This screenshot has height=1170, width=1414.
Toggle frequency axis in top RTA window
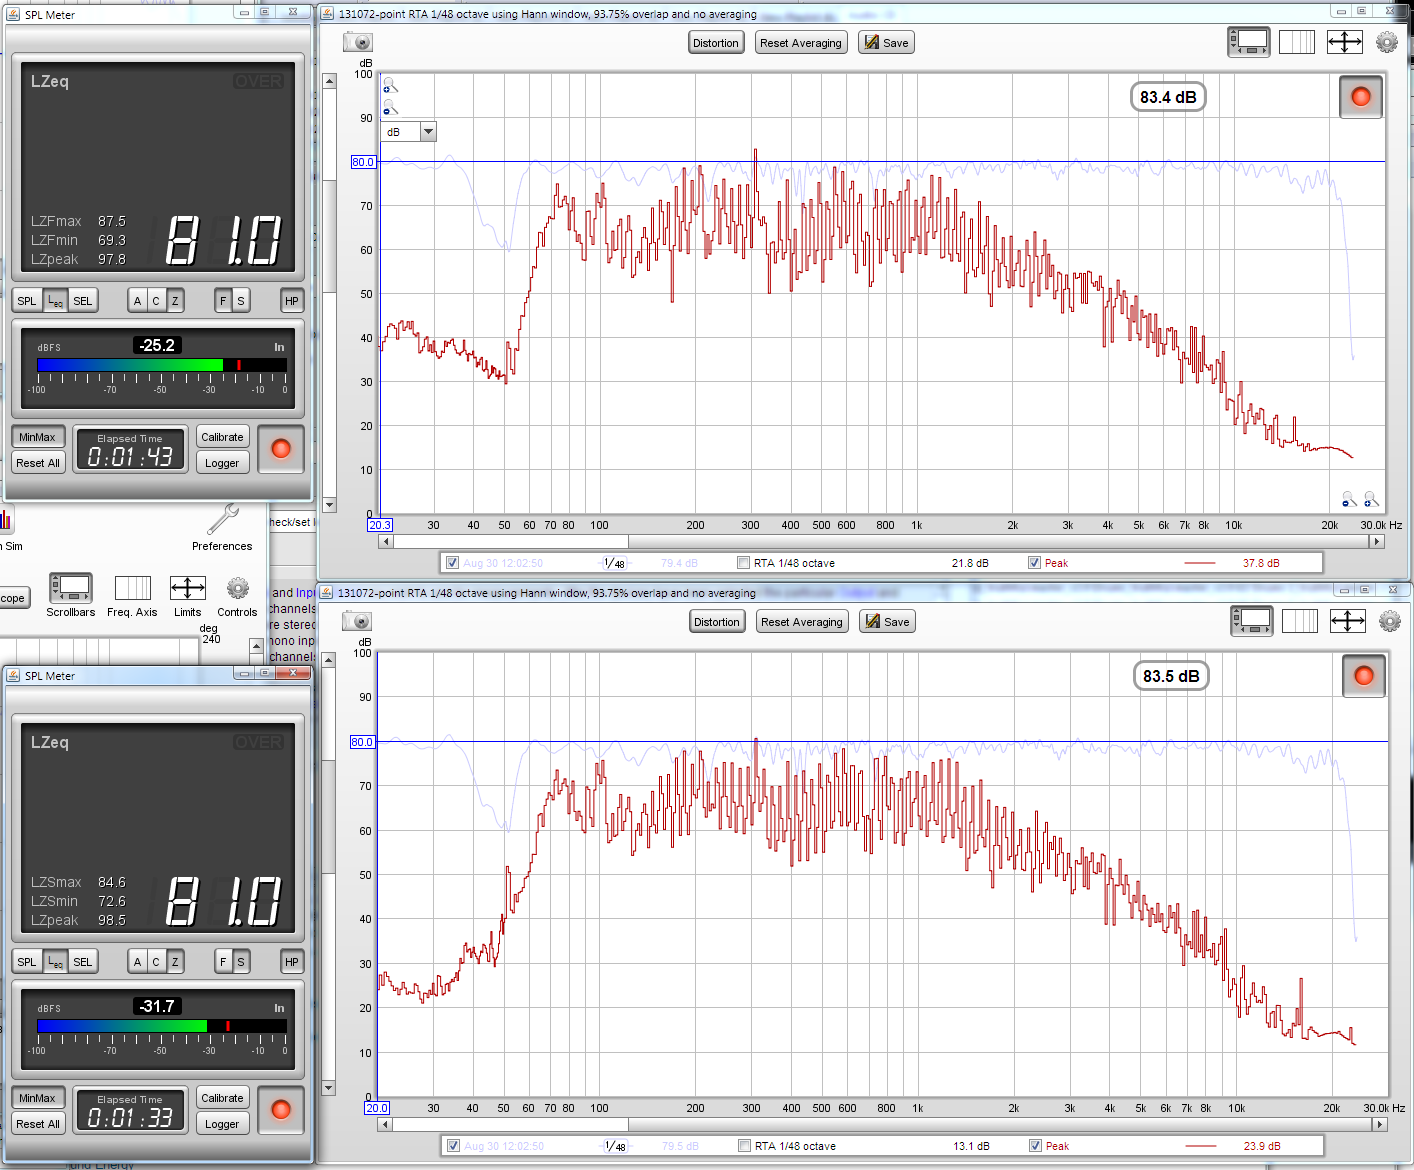pyautogui.click(x=1297, y=42)
